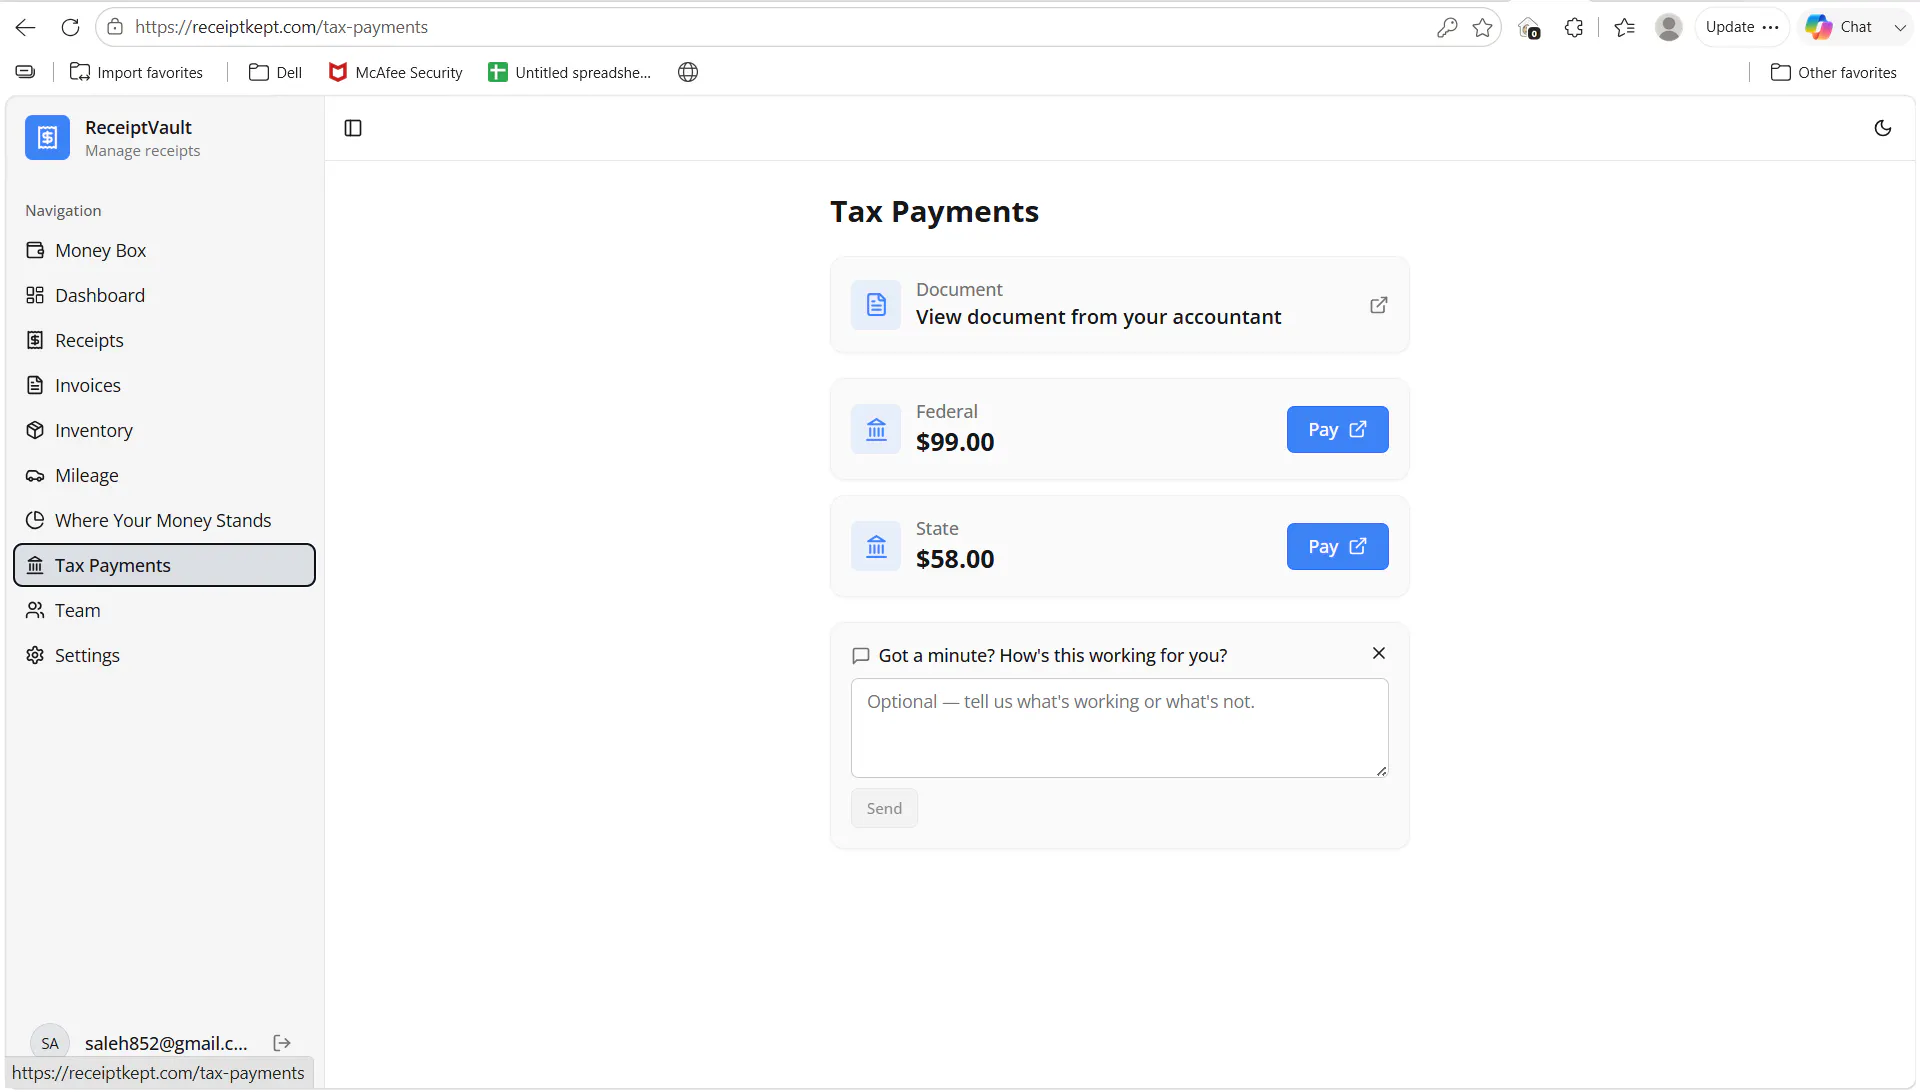
Task: Send the feedback message
Action: 884,808
